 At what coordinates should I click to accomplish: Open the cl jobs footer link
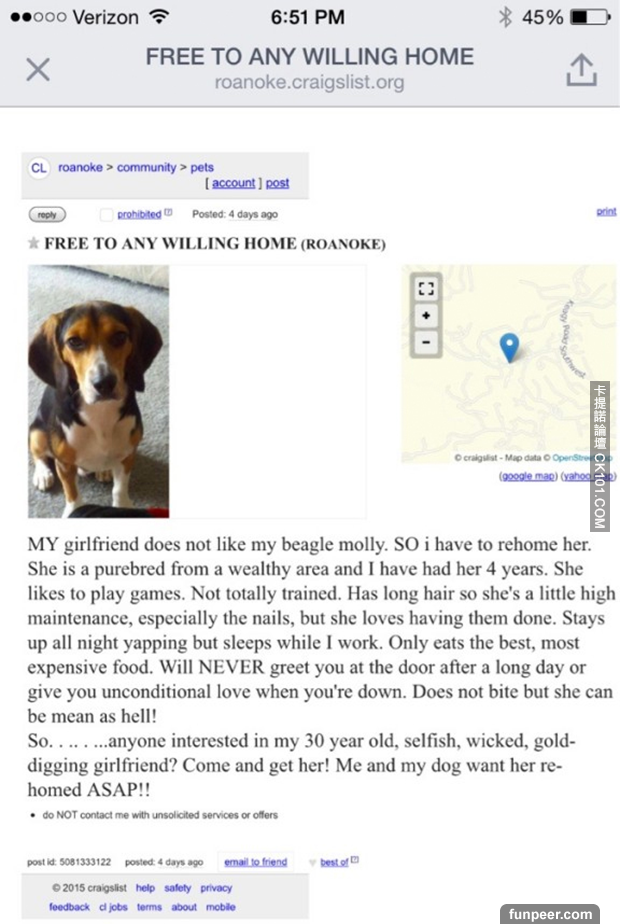[x=112, y=907]
